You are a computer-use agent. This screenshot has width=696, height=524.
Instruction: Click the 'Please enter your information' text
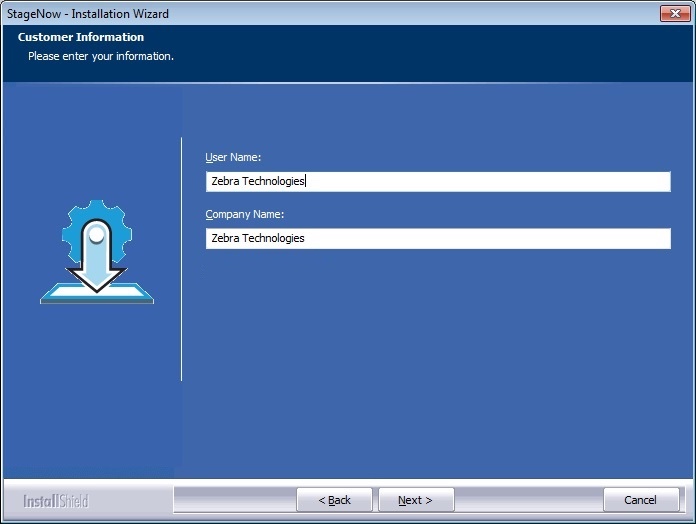click(x=101, y=56)
